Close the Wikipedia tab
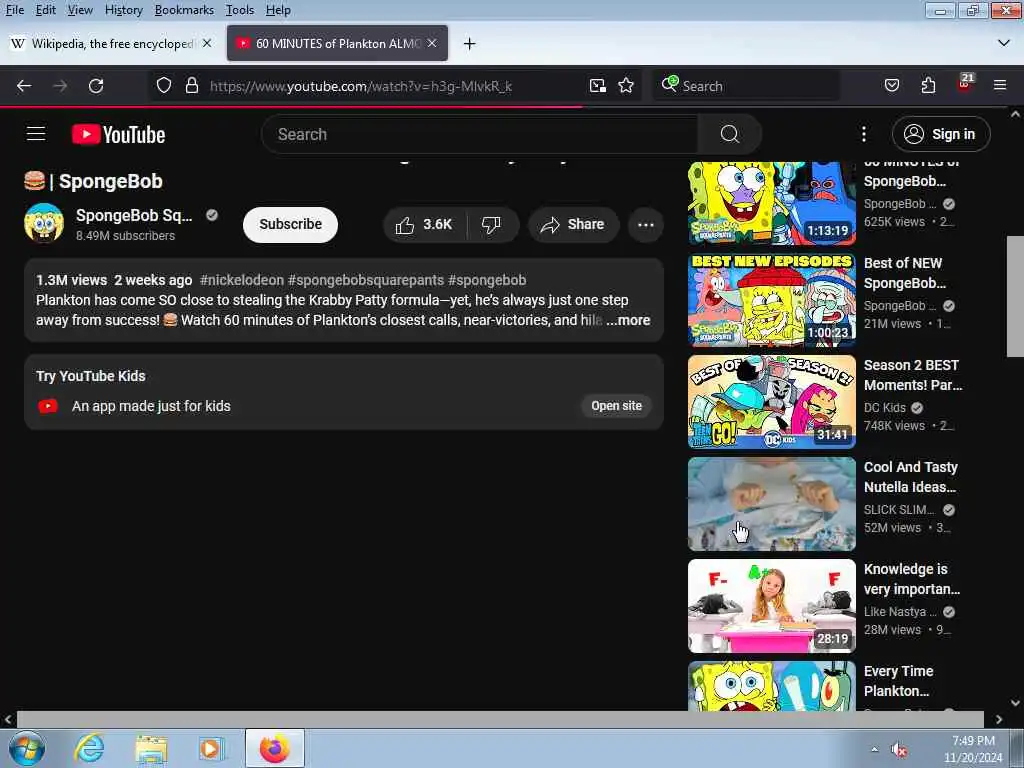The width and height of the screenshot is (1024, 768). 206,43
